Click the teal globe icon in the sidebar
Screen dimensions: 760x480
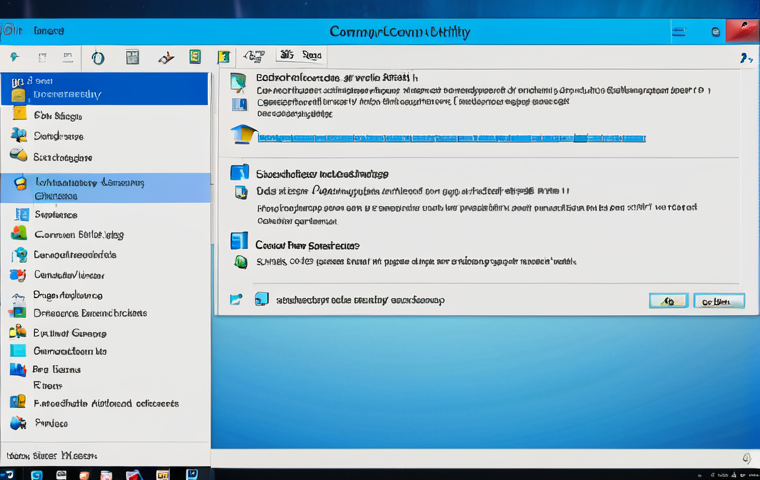tap(19, 255)
